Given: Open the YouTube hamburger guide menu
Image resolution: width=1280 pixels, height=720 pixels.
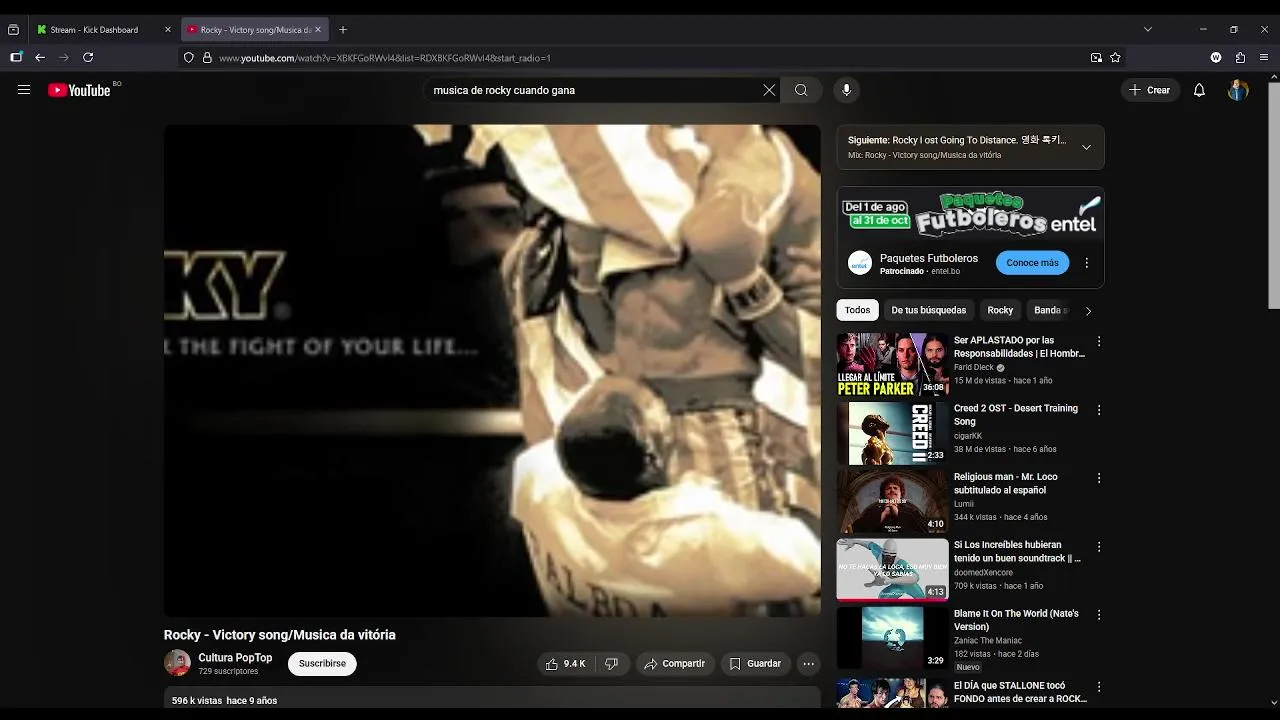Looking at the screenshot, I should (24, 90).
